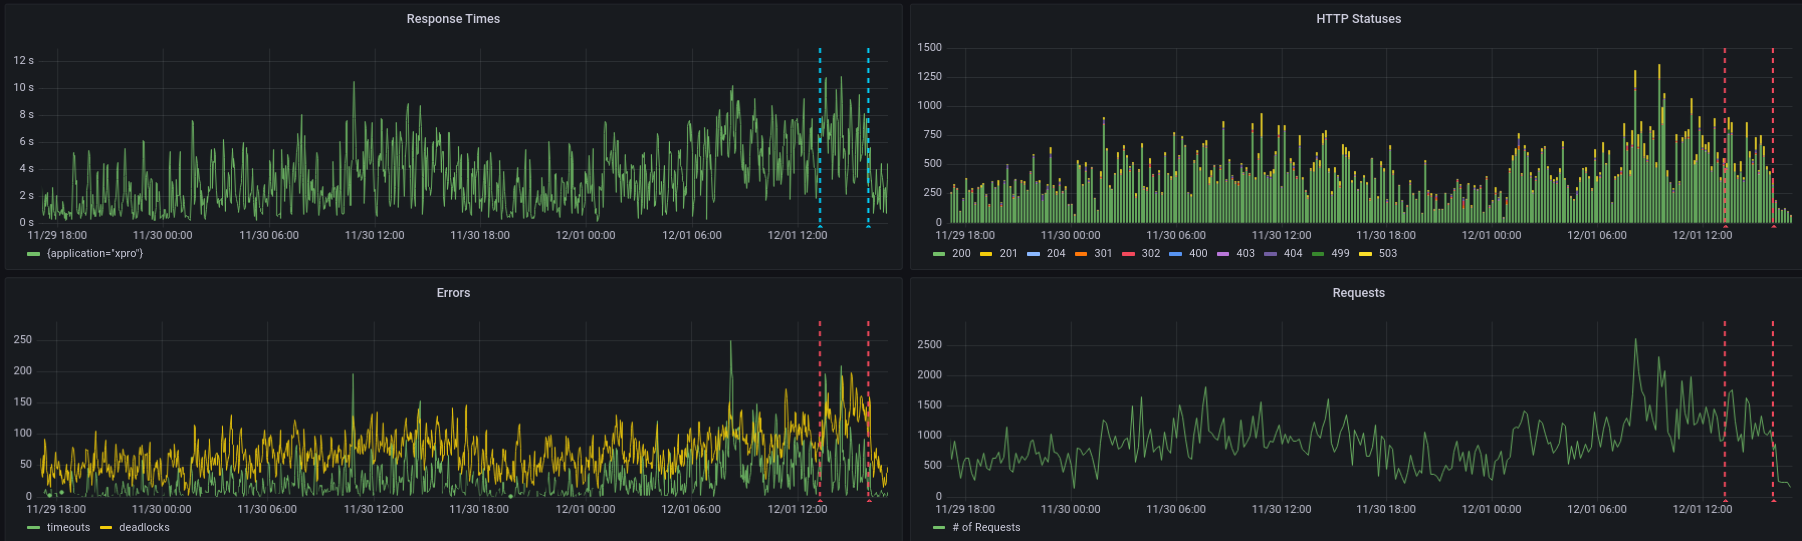Click the earlier annotation marker in Response Times

click(820, 226)
